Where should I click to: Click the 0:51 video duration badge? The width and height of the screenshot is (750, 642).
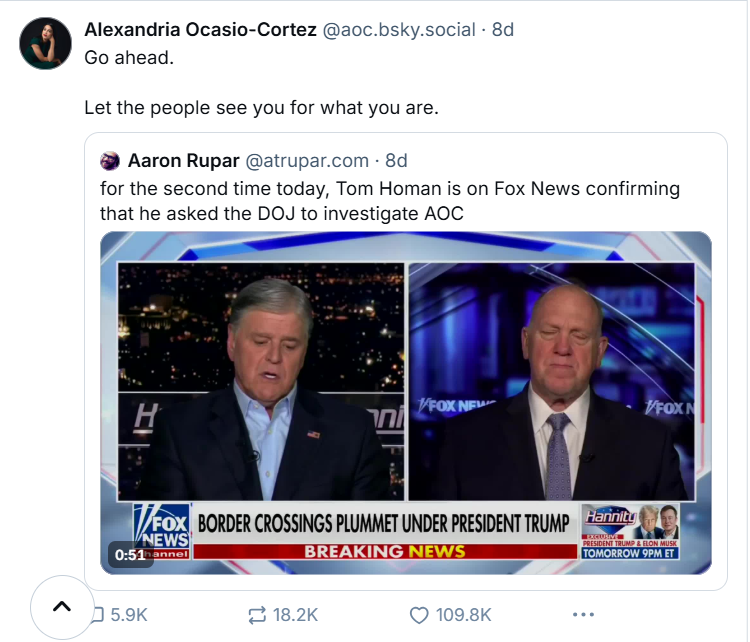pos(130,554)
